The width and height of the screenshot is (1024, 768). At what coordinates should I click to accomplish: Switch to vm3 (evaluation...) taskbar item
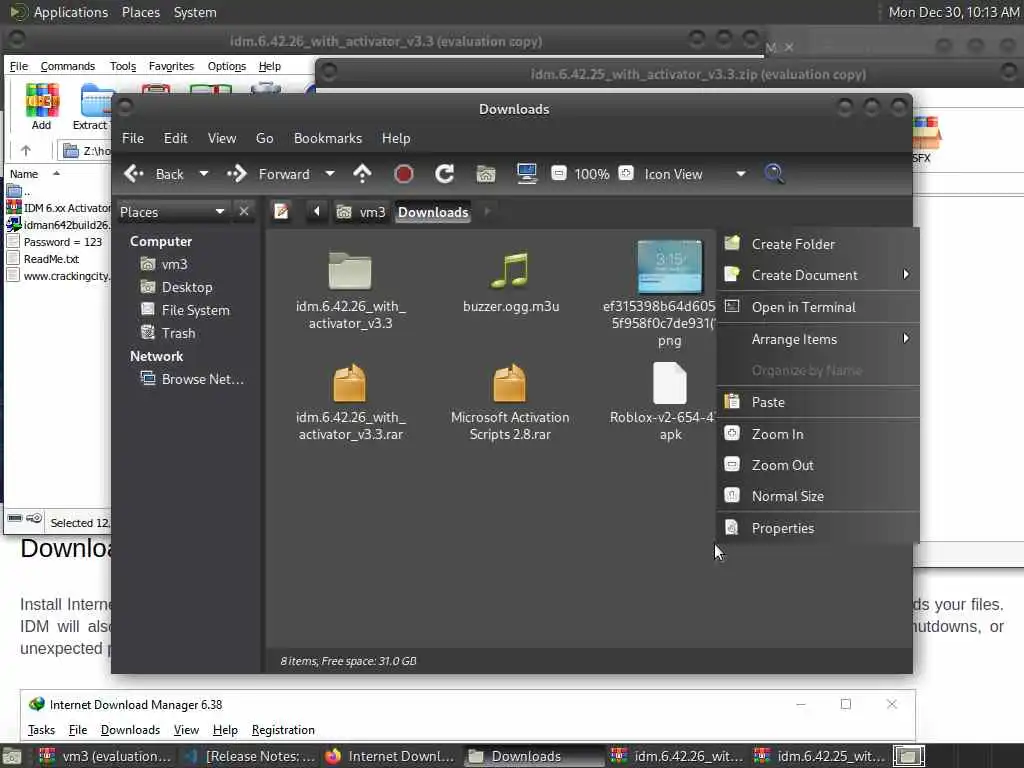point(106,756)
